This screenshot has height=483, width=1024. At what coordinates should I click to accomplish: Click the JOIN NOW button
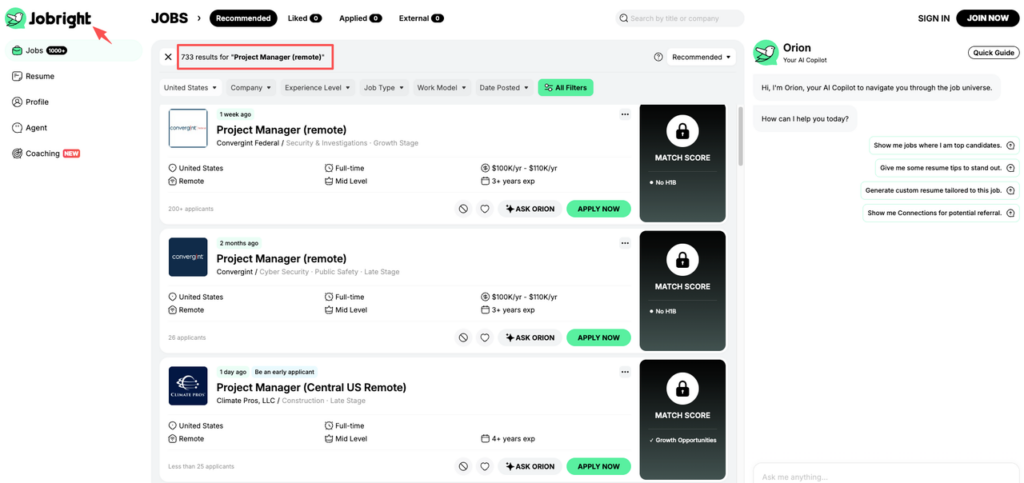click(987, 18)
